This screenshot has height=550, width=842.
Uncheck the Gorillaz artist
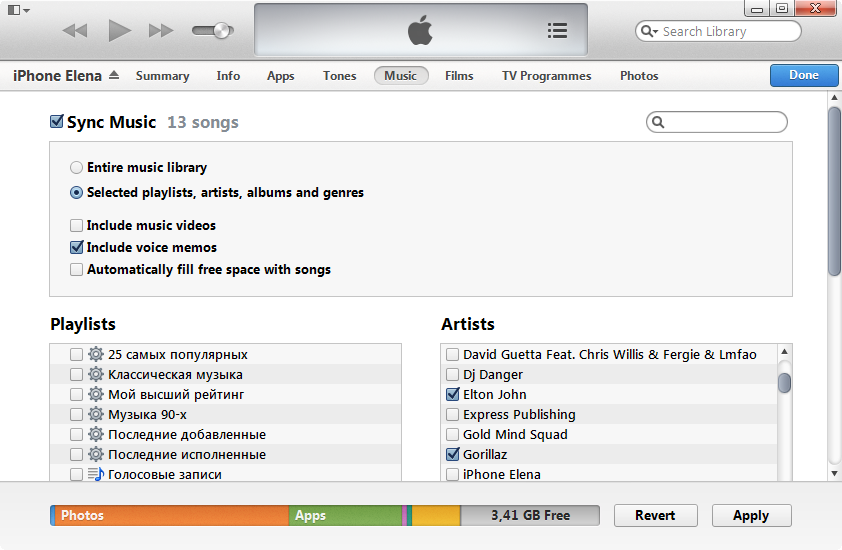453,454
